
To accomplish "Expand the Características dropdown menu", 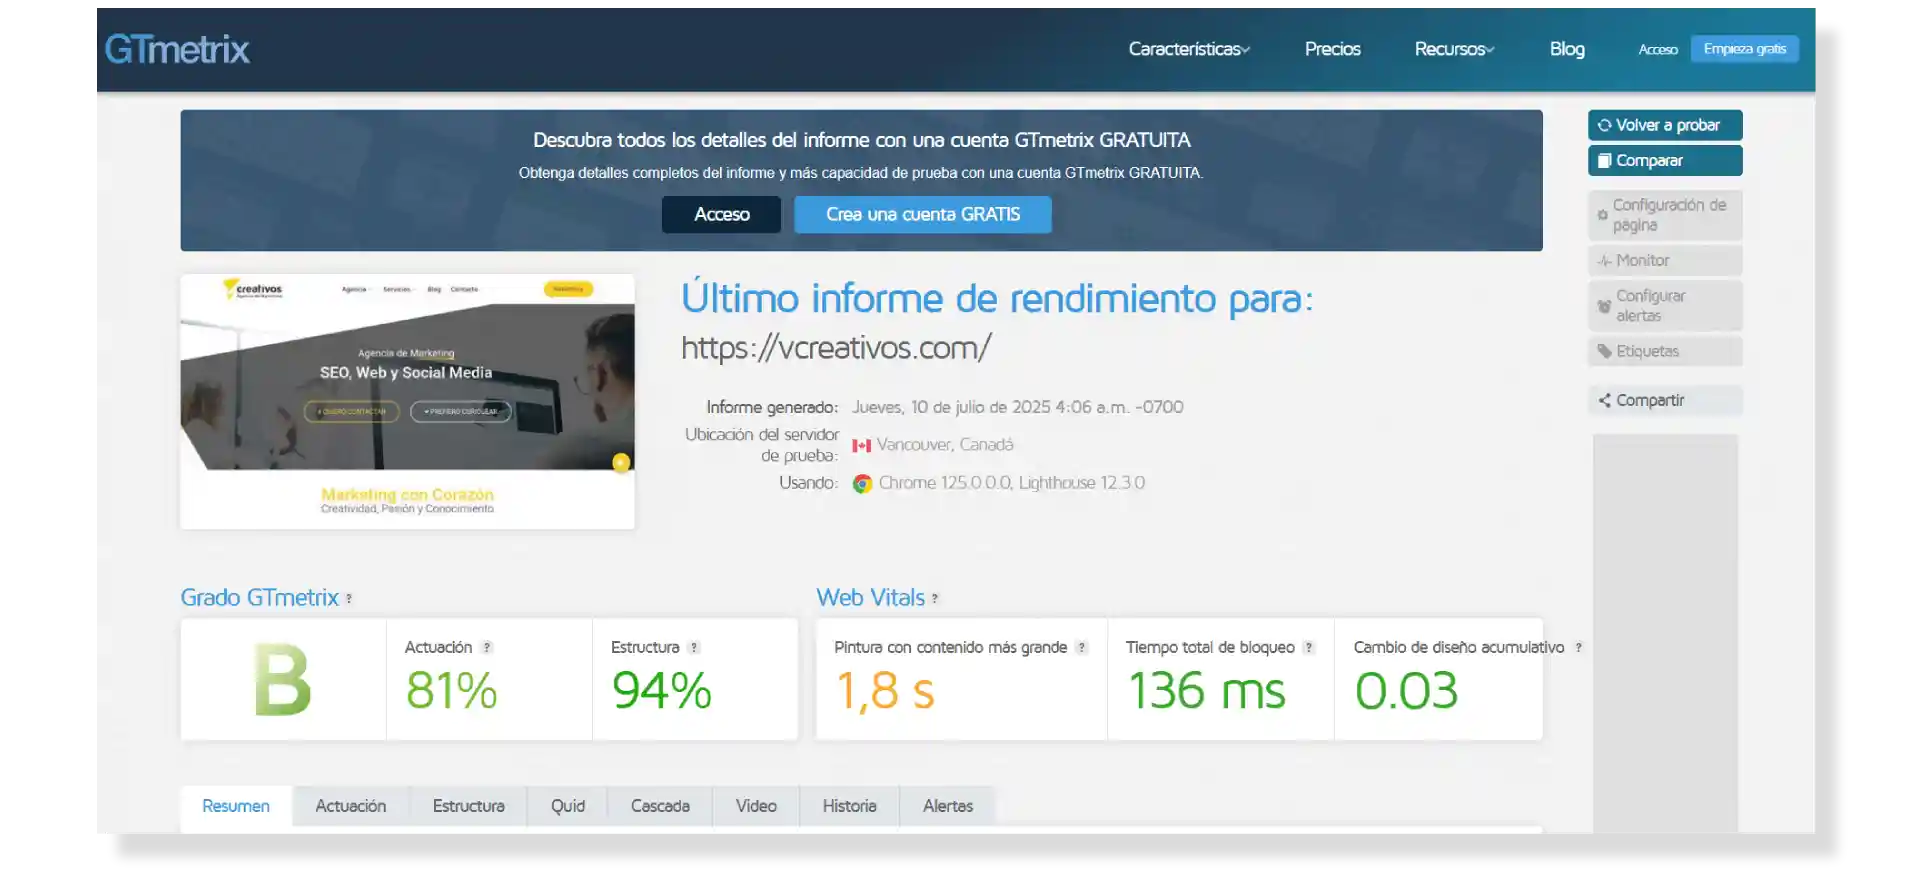I will pyautogui.click(x=1188, y=49).
